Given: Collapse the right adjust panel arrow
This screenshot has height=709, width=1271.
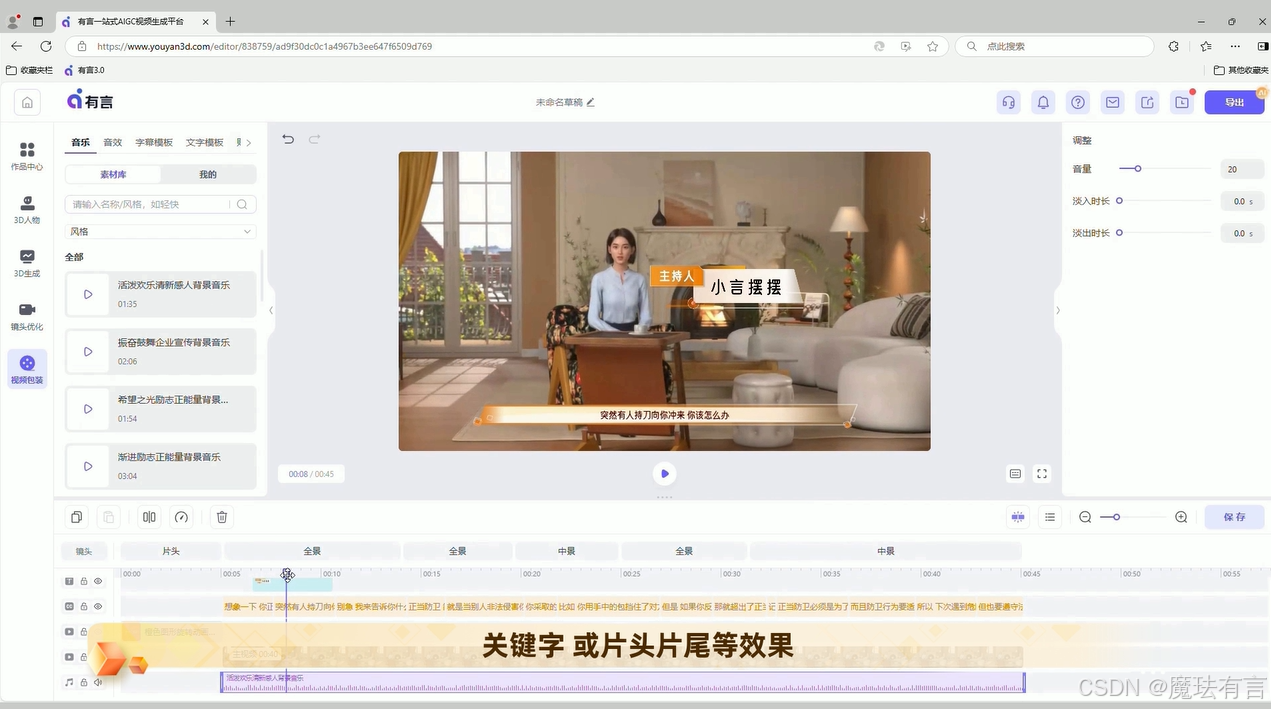Looking at the screenshot, I should (1058, 310).
